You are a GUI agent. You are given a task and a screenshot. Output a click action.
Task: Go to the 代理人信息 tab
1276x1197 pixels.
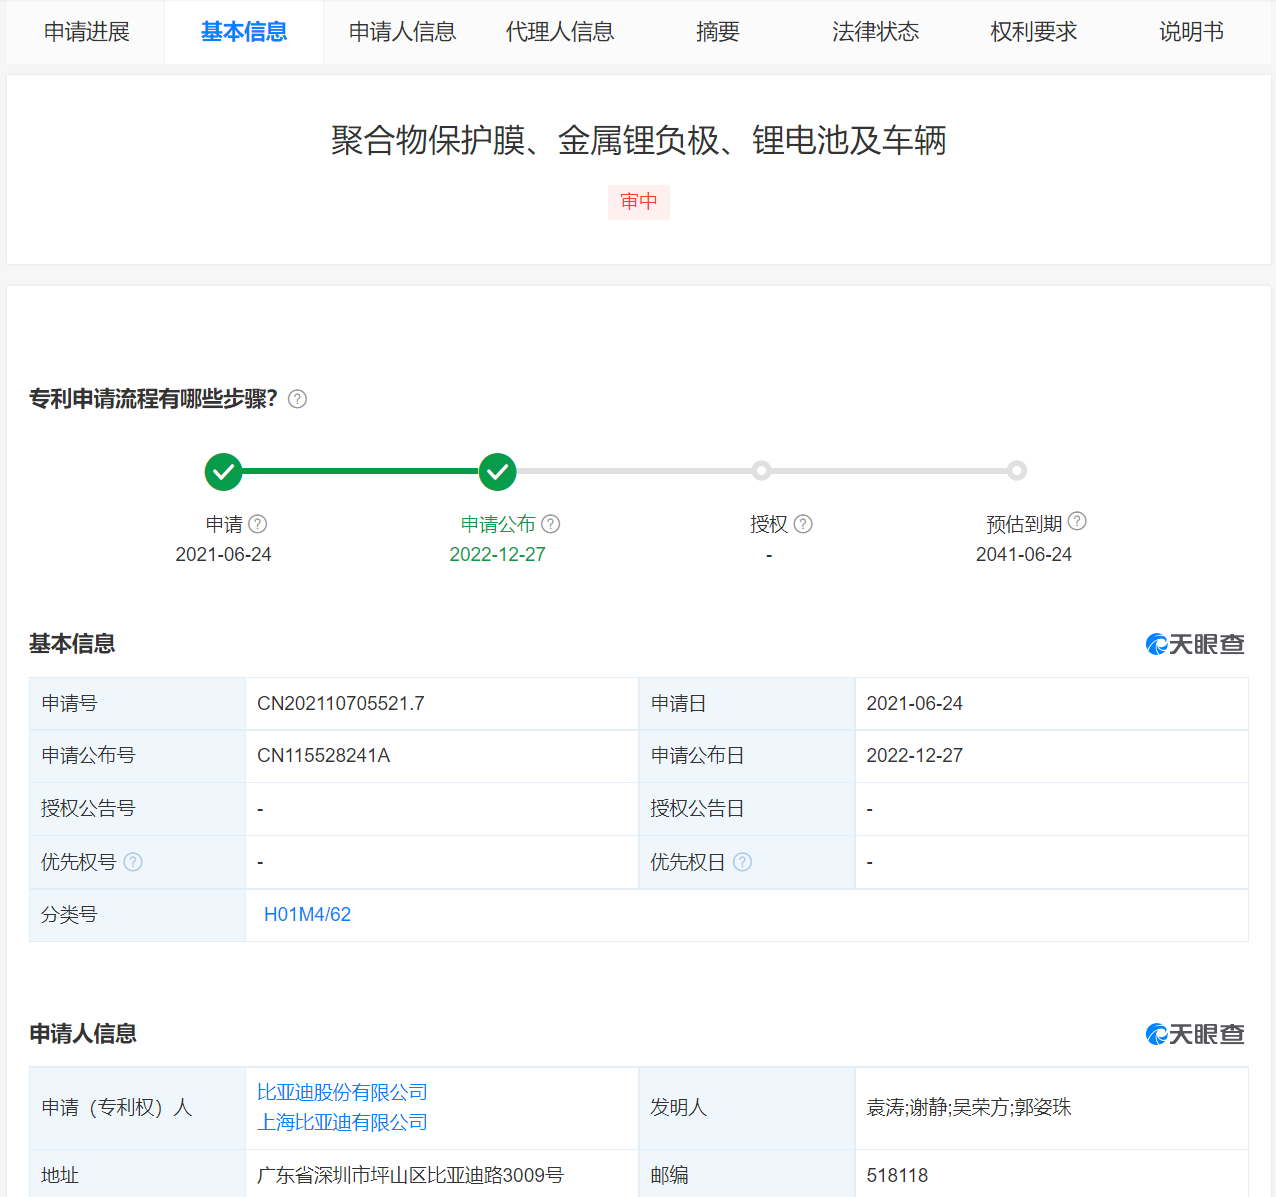coord(560,32)
